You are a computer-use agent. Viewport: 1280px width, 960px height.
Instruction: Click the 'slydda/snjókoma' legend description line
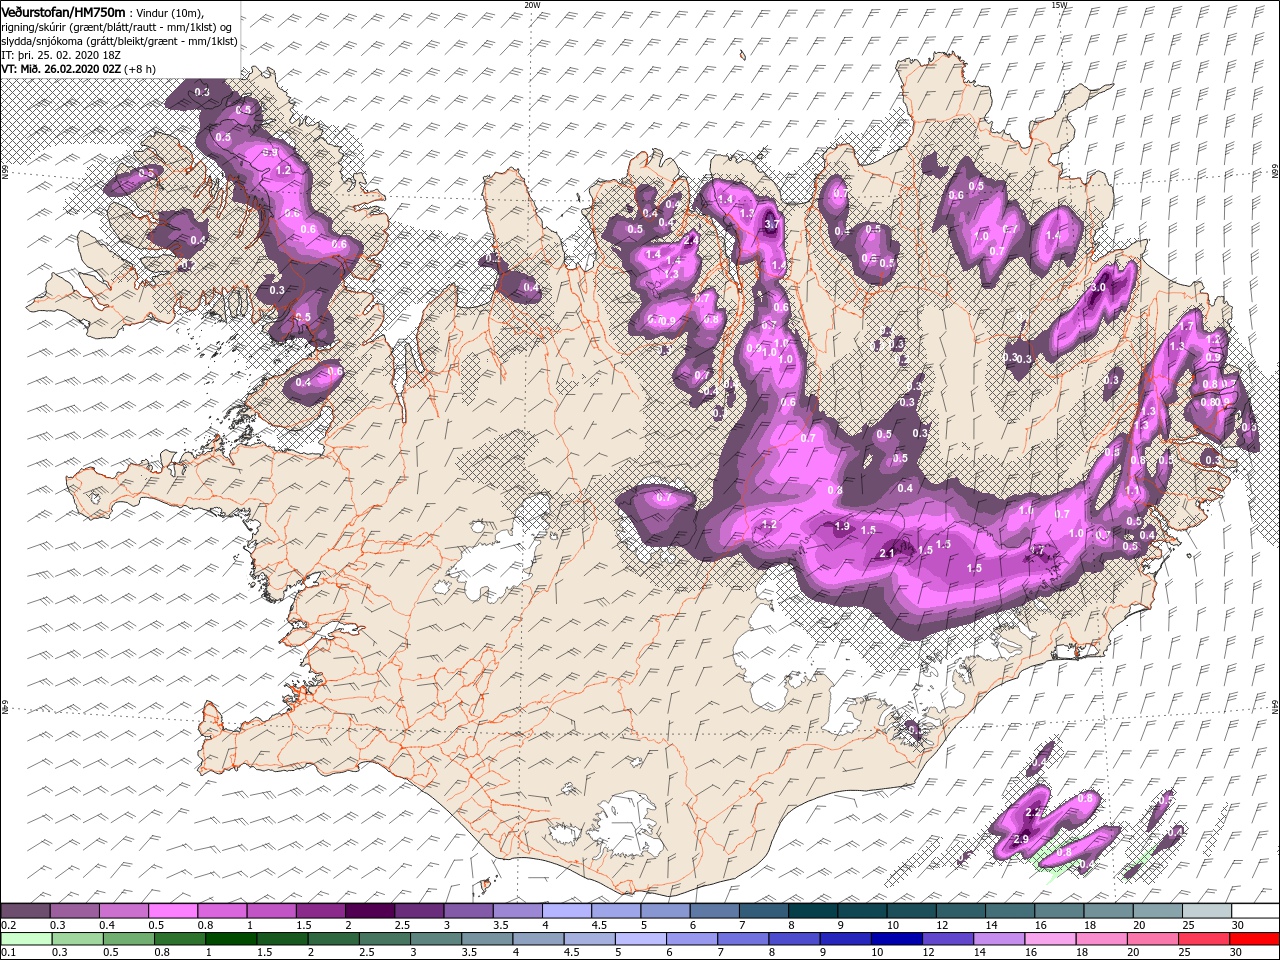click(x=119, y=41)
